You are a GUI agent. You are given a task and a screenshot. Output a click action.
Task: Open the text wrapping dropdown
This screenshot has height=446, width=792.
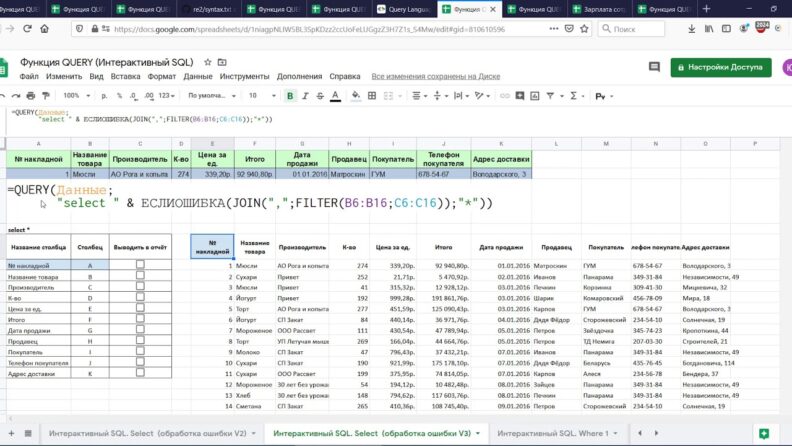[x=461, y=95]
